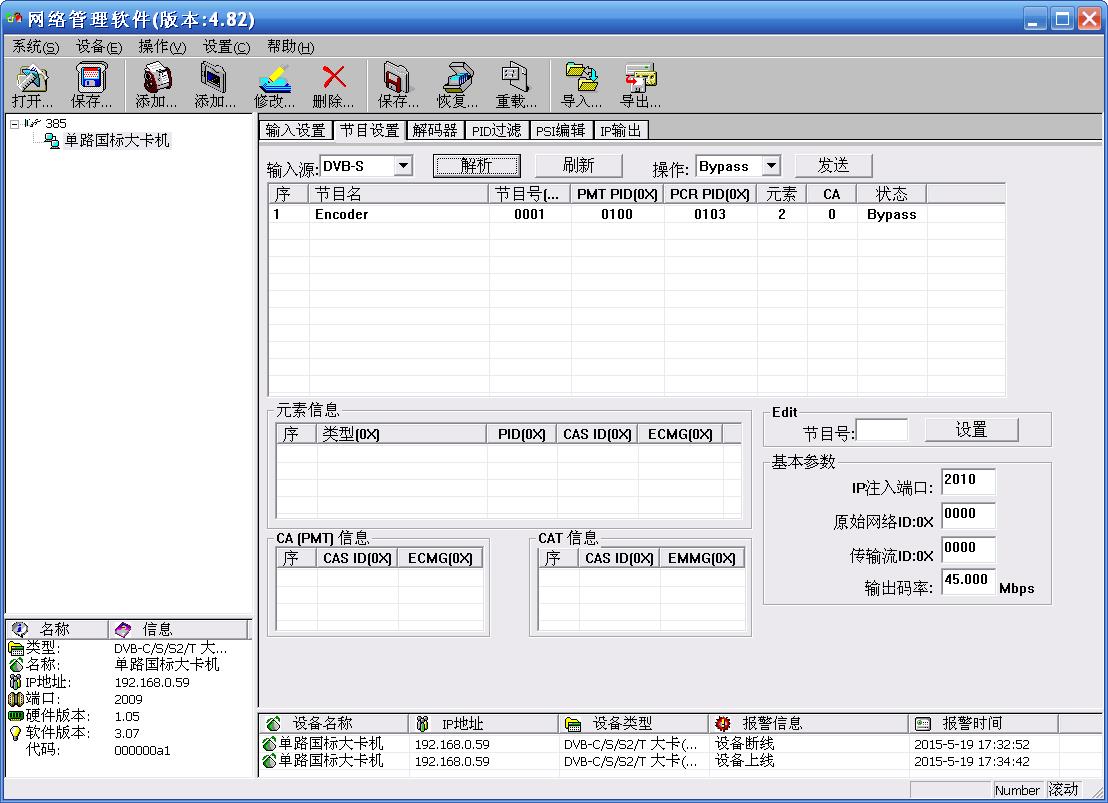
Task: Click the 报警信息 red alarm header icon
Action: click(x=722, y=723)
